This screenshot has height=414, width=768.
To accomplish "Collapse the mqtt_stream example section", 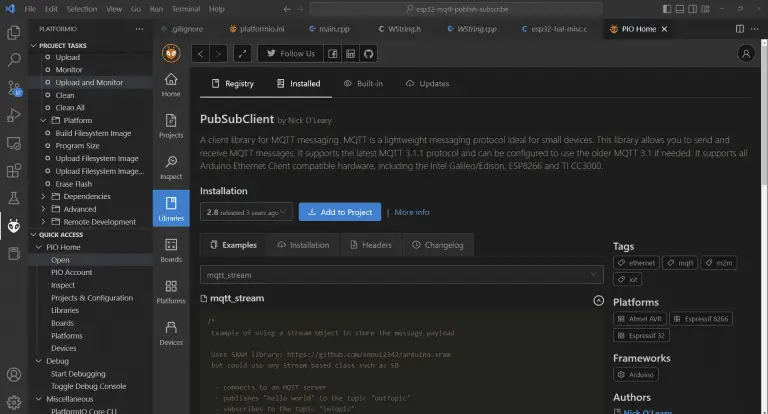I will tap(598, 299).
